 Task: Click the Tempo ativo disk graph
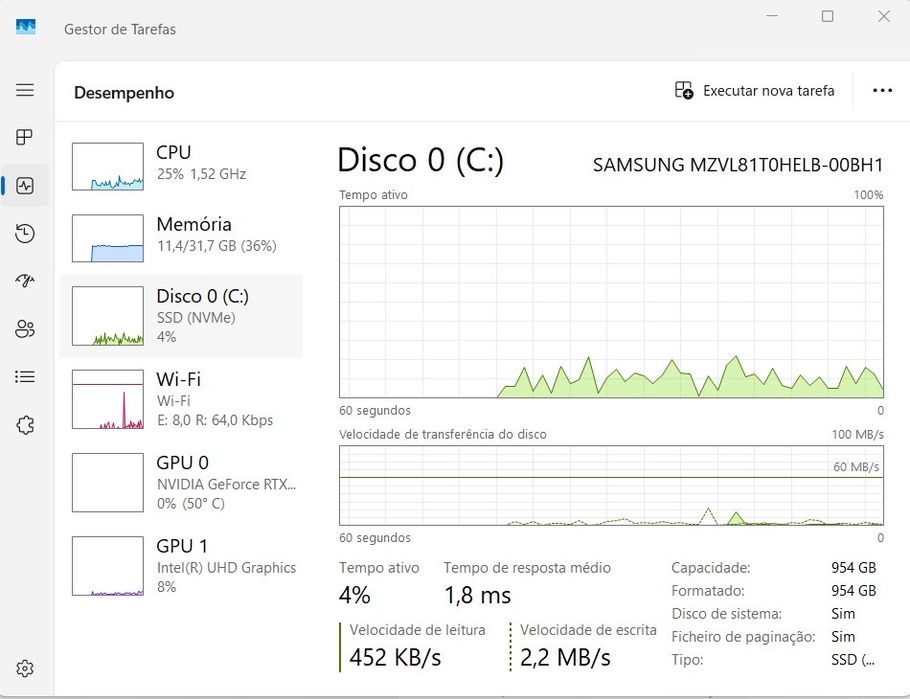[x=611, y=302]
